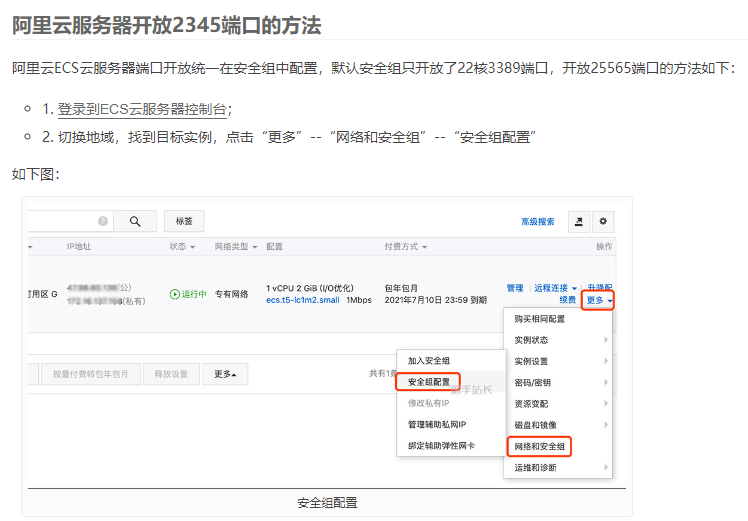Expand the 运维和诊断 submenu
748x521 pixels.
[558, 468]
